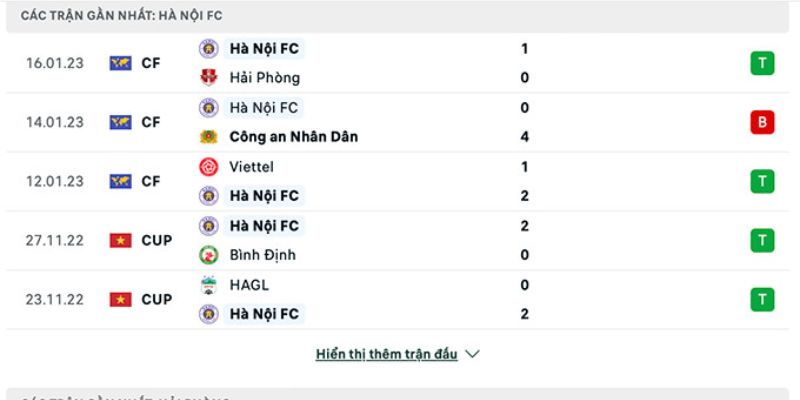Click CF competition flag for 16.01.23 match
Screen dimensions: 800x400
coord(120,63)
